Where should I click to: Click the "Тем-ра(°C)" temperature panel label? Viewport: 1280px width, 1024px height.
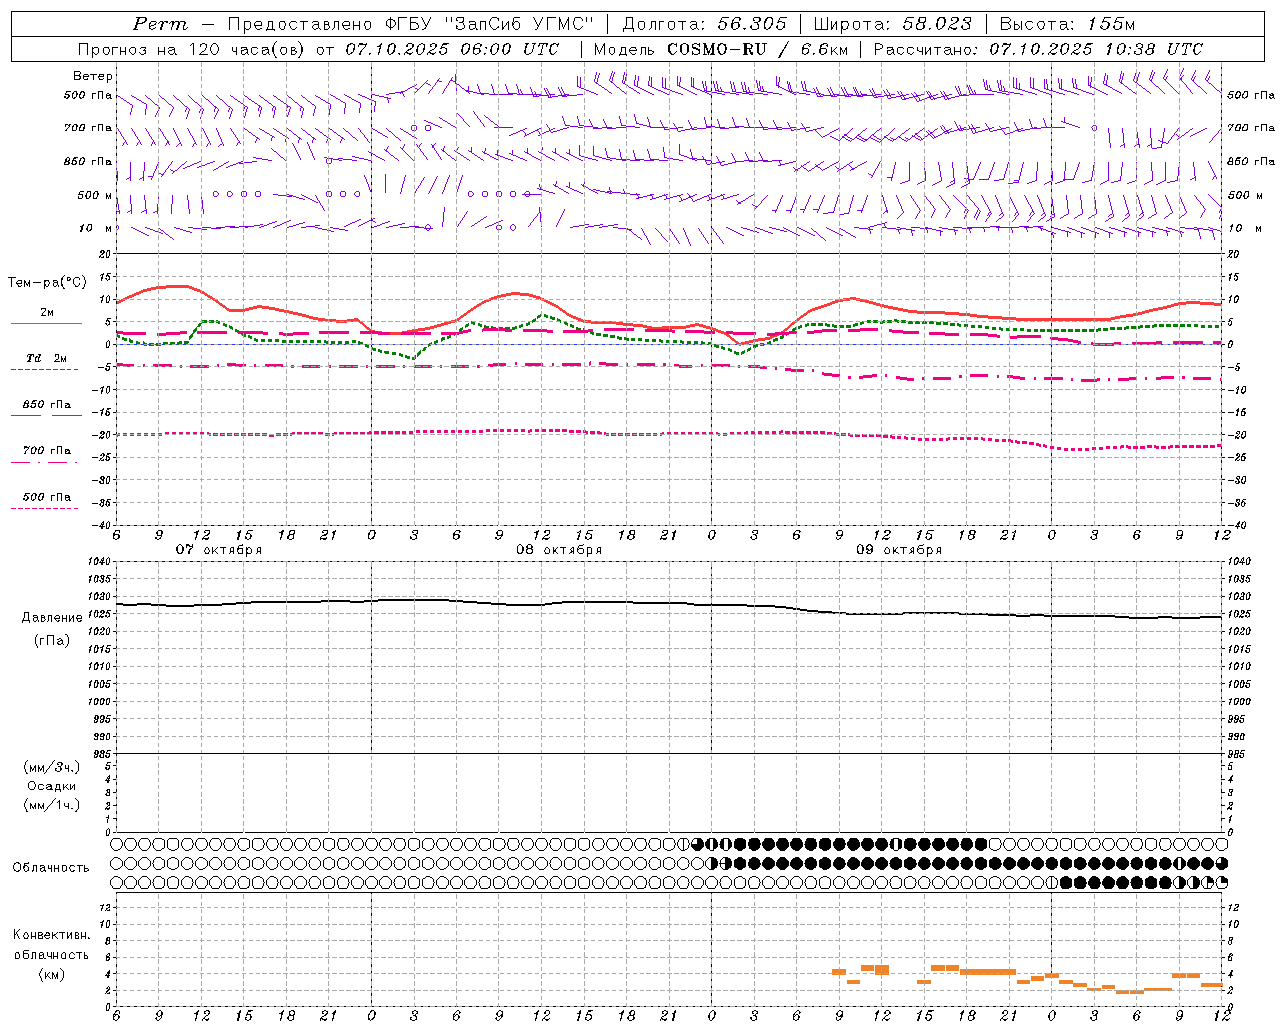(x=47, y=283)
